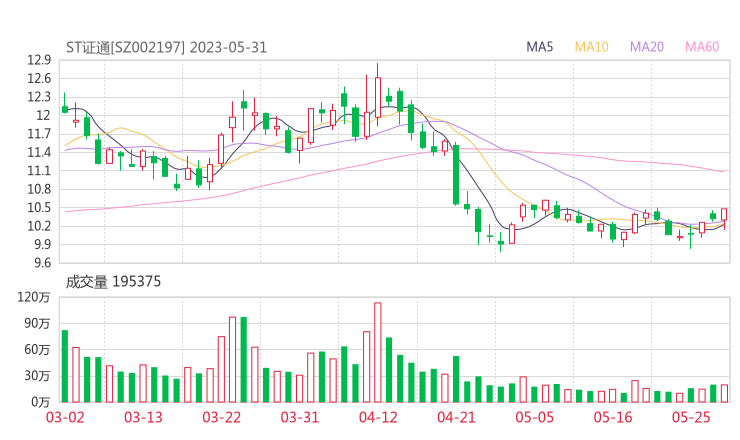
Task: Click the 05-05 date axis label
Action: [535, 417]
